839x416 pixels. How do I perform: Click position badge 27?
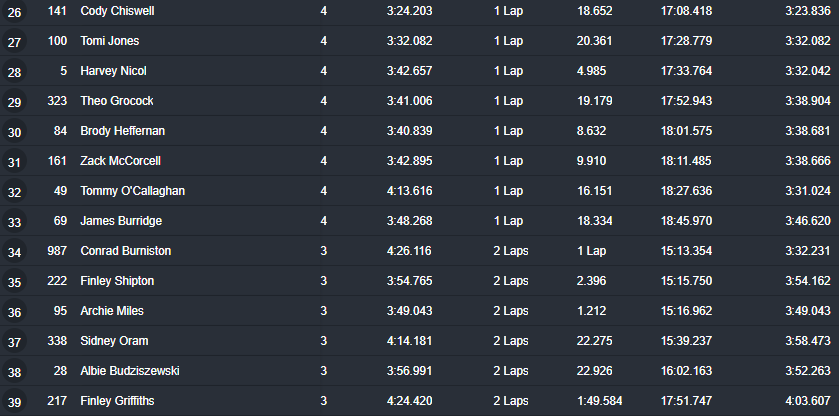(14, 41)
